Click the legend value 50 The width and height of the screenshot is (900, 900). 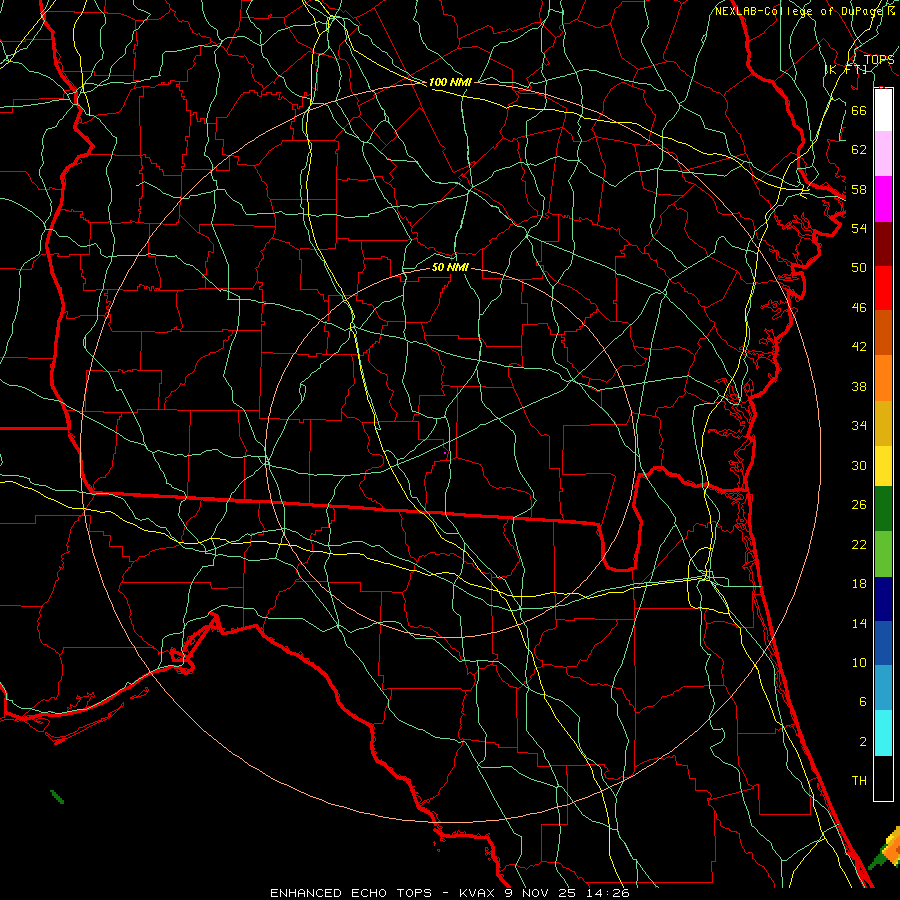[x=859, y=267]
